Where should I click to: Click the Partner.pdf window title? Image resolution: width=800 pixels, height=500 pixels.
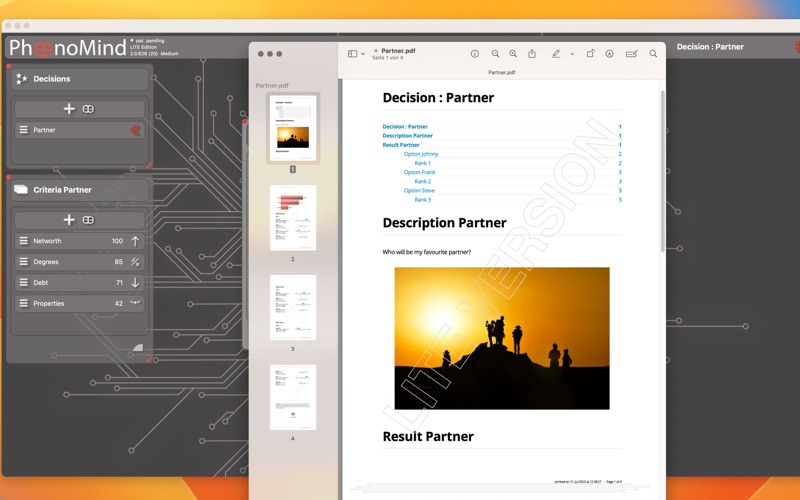point(398,51)
